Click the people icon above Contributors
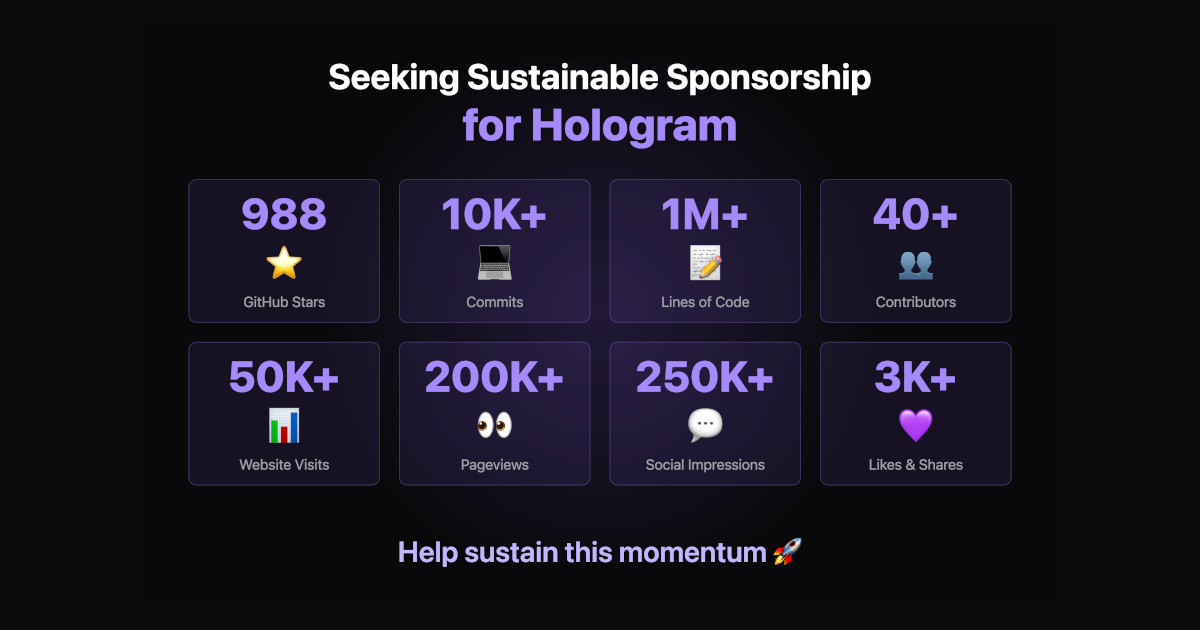Viewport: 1200px width, 630px height. click(916, 263)
